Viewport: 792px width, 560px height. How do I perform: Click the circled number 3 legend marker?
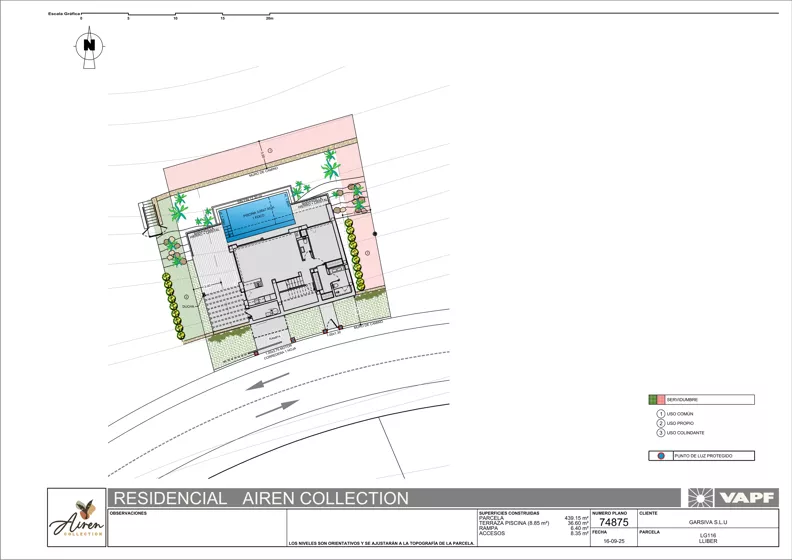click(660, 433)
